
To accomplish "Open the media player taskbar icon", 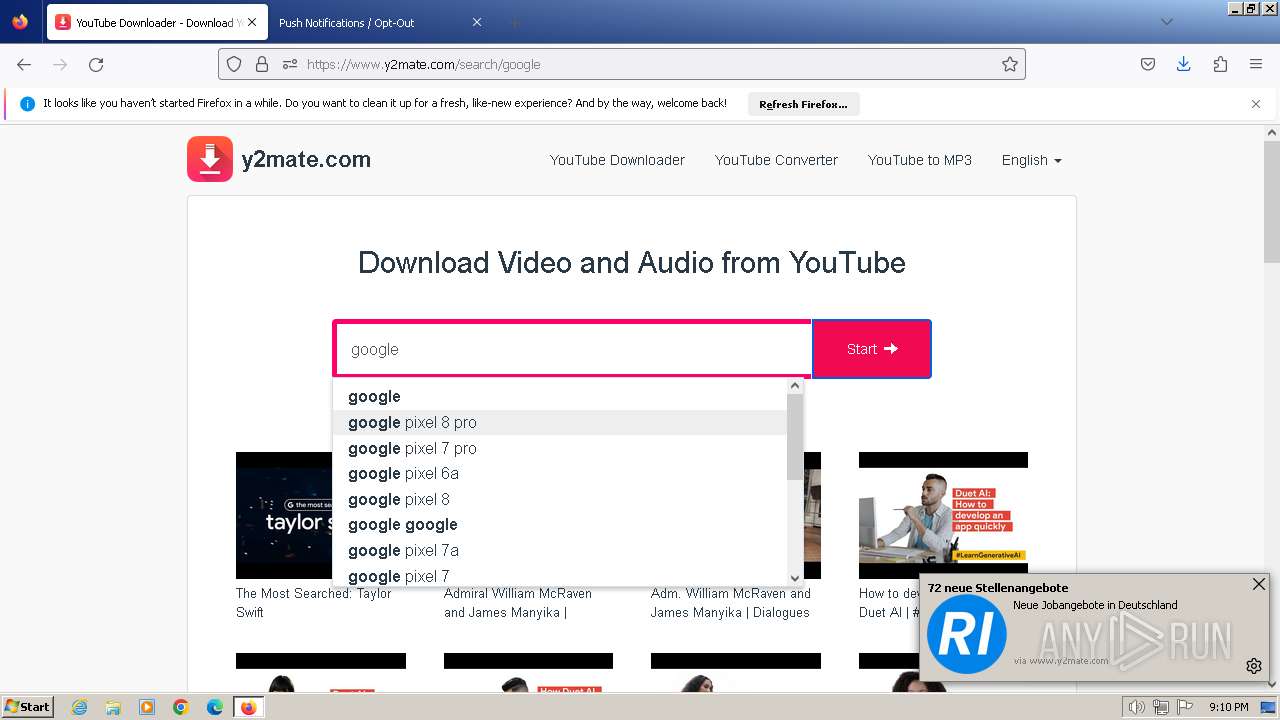I will point(147,707).
